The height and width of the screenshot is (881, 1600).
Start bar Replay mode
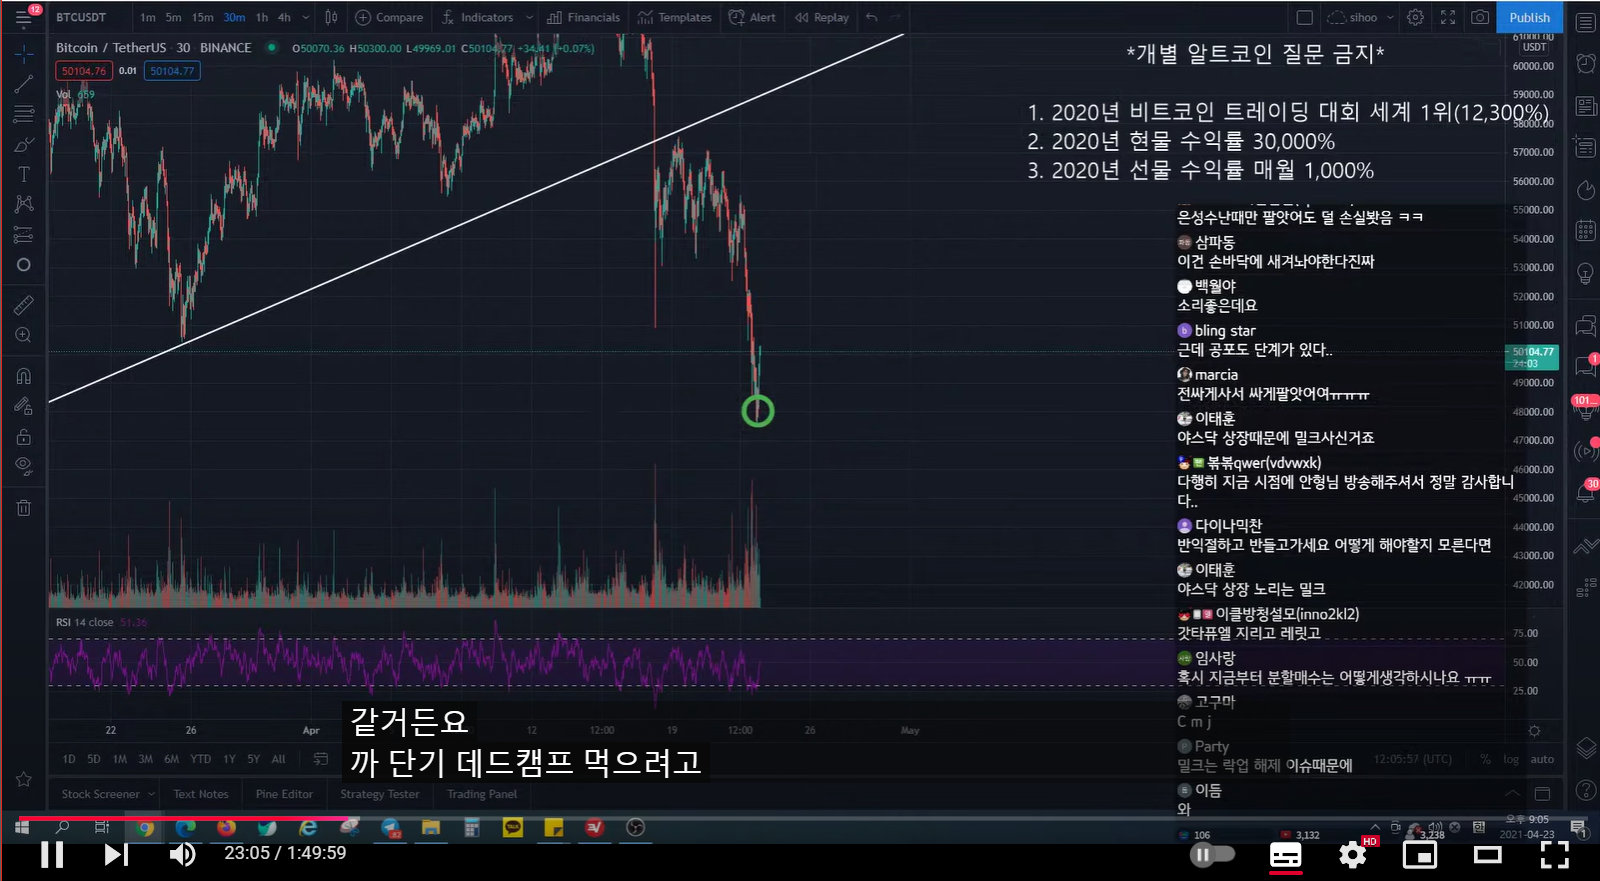click(822, 17)
